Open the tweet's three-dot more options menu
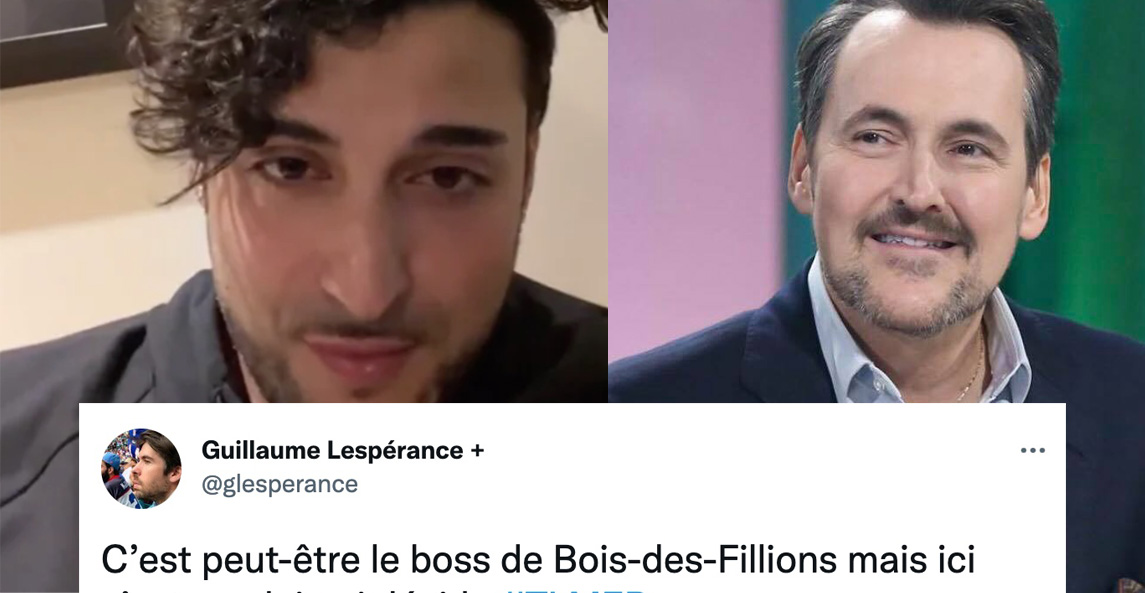 coord(1033,451)
